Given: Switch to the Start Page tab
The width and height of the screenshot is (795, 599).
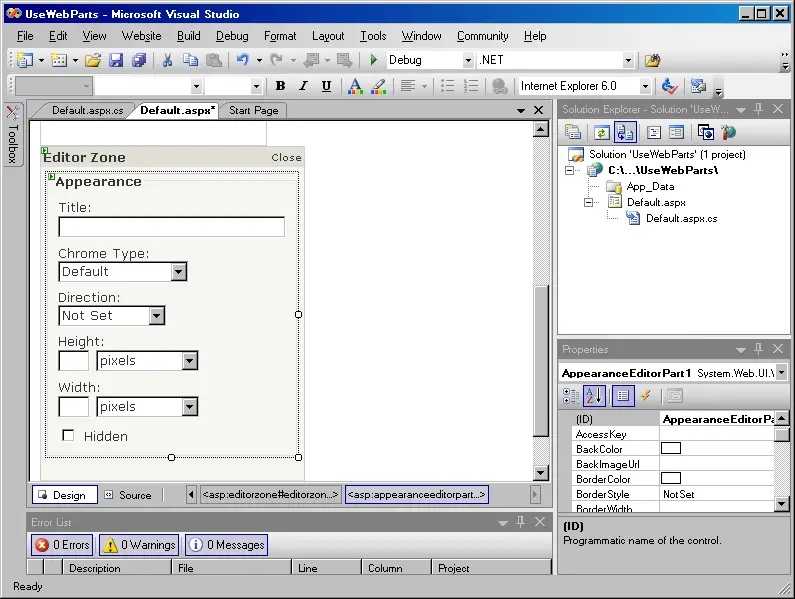Looking at the screenshot, I should (254, 111).
